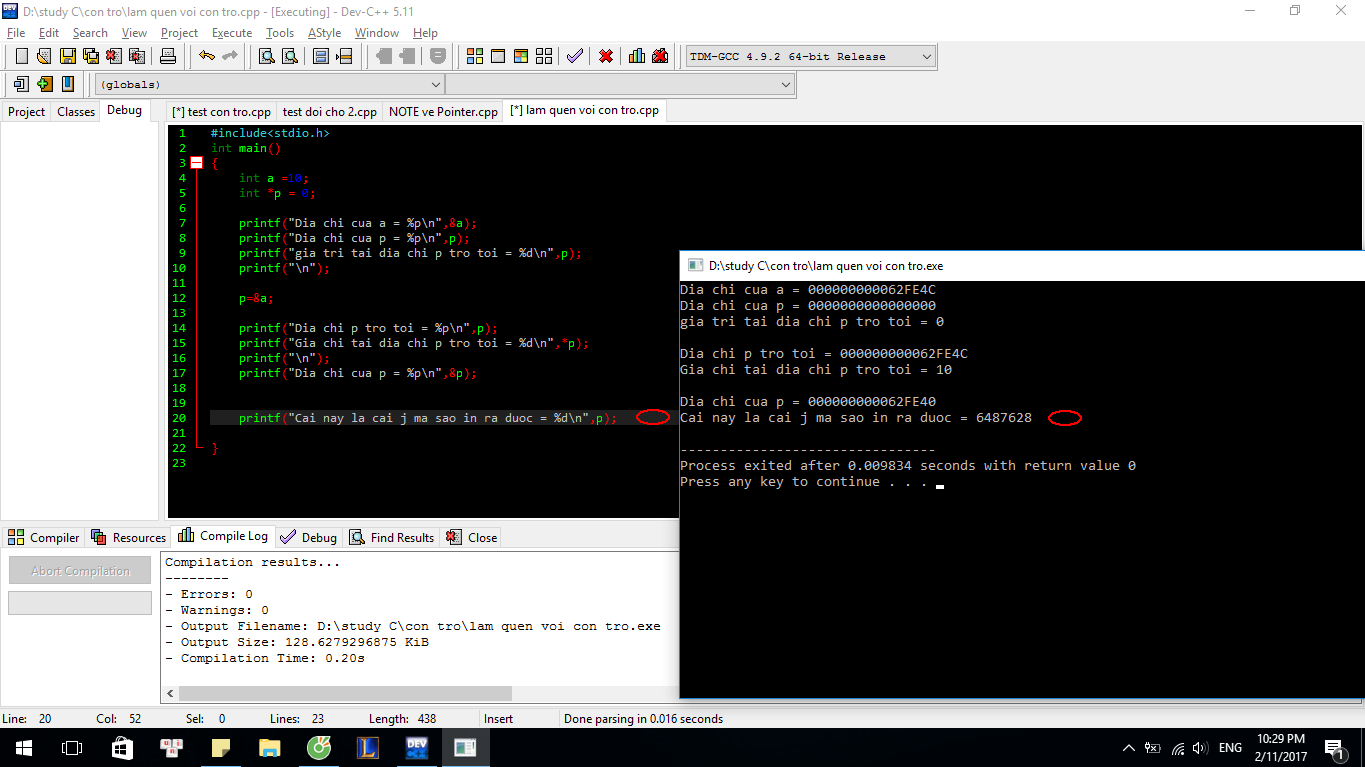Click the Abort Compilation button
The height and width of the screenshot is (767, 1365).
tap(80, 571)
